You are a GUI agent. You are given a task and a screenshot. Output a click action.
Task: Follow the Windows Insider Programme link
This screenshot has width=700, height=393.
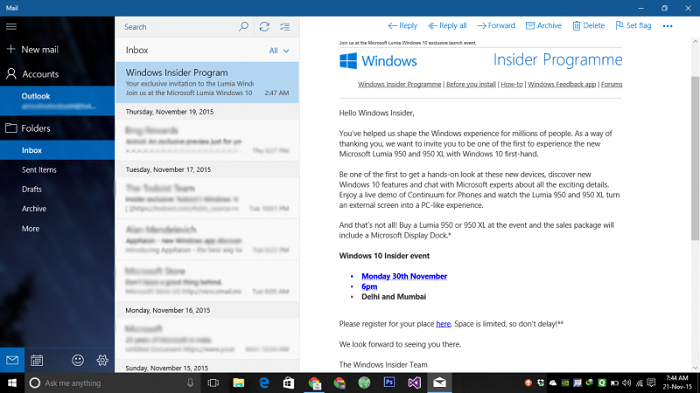pyautogui.click(x=399, y=84)
